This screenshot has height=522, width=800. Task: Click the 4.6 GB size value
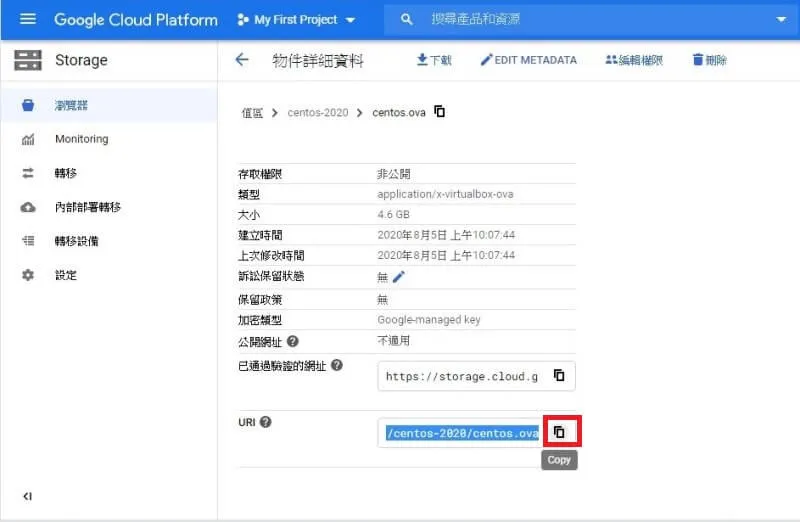(393, 214)
